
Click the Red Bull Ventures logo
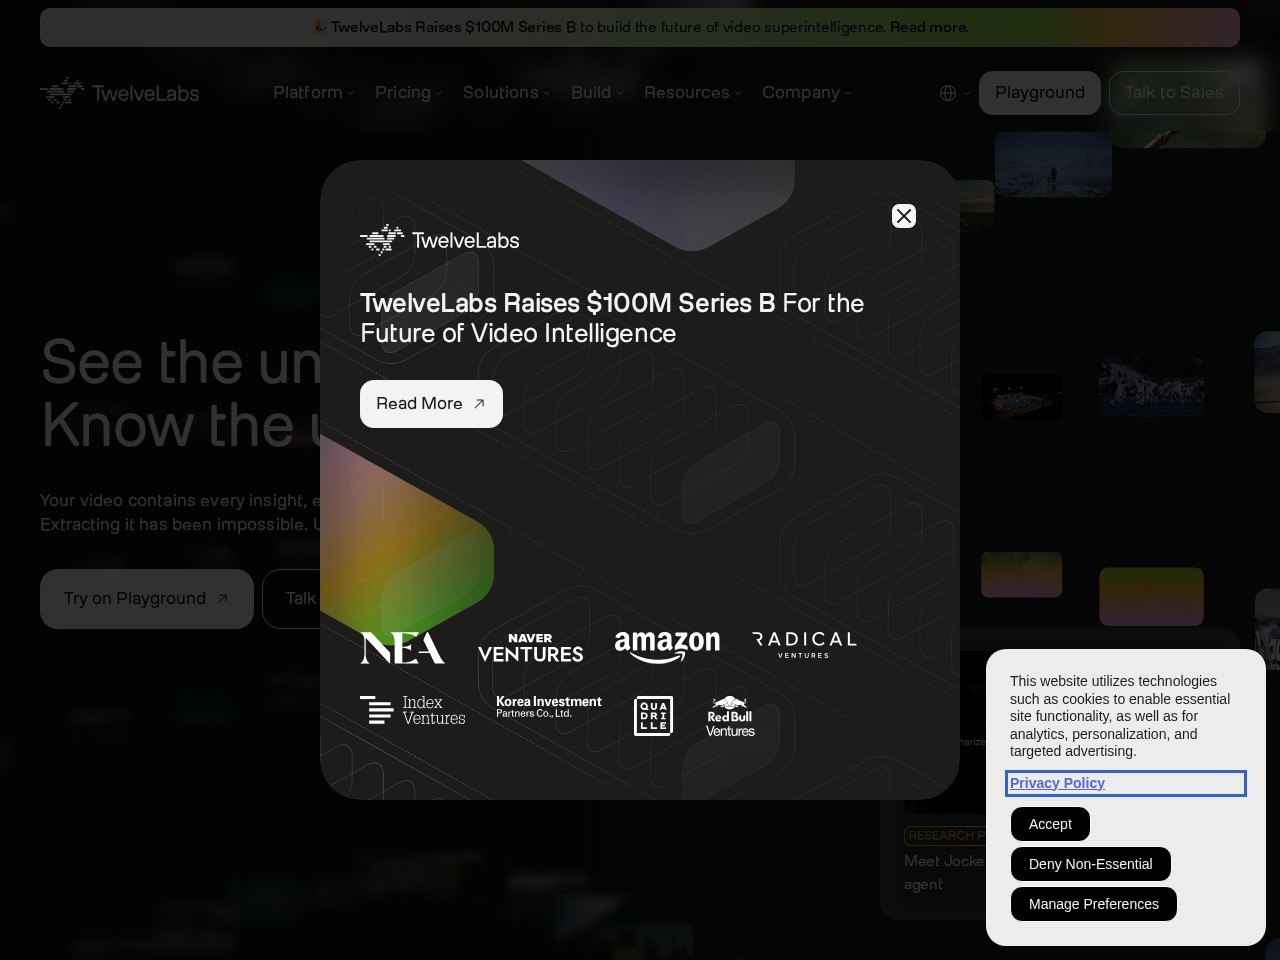[730, 716]
